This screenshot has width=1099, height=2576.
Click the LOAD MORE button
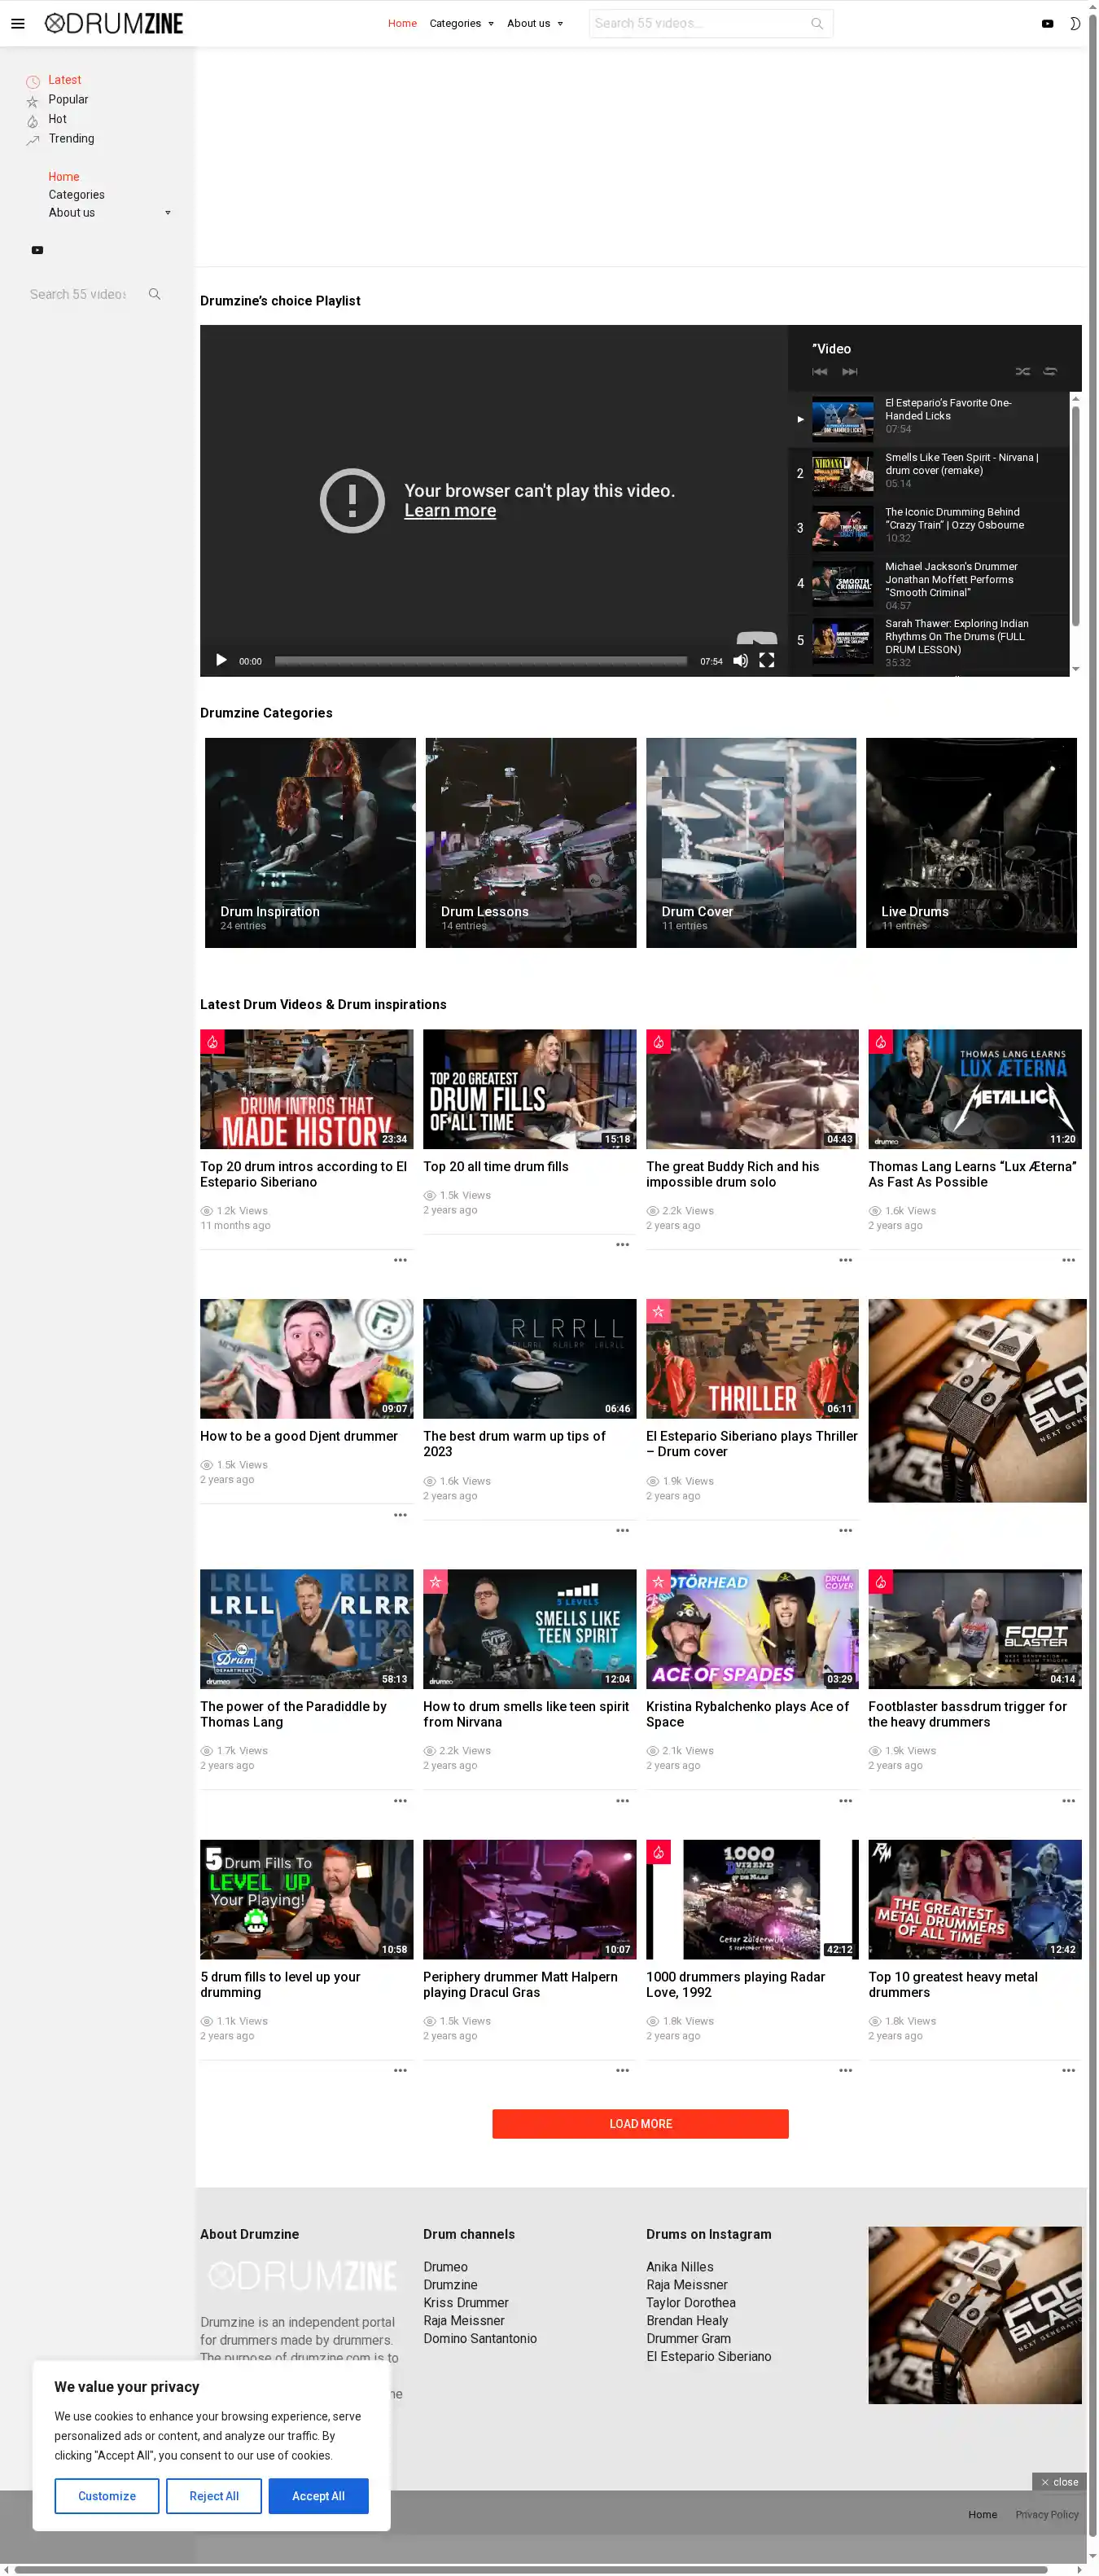(x=640, y=2124)
